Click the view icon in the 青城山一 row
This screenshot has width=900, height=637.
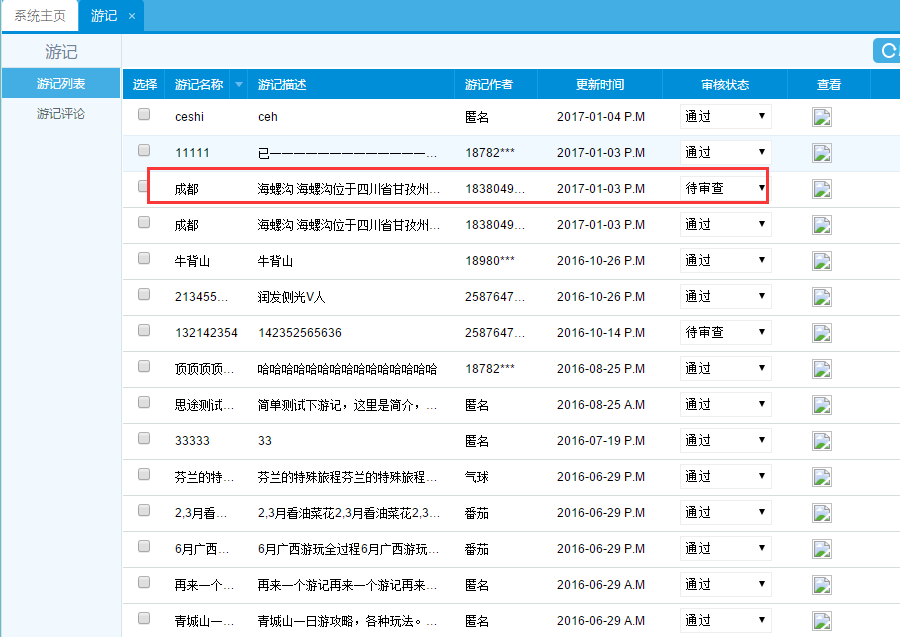[822, 621]
